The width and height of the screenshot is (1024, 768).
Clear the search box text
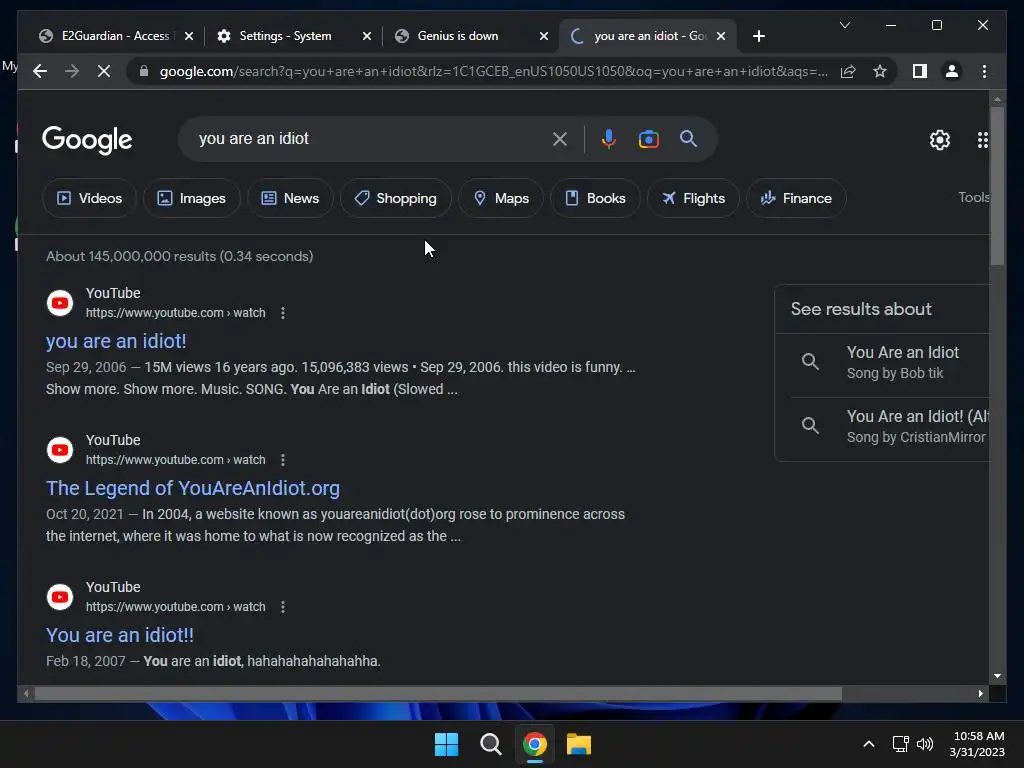pyautogui.click(x=560, y=138)
